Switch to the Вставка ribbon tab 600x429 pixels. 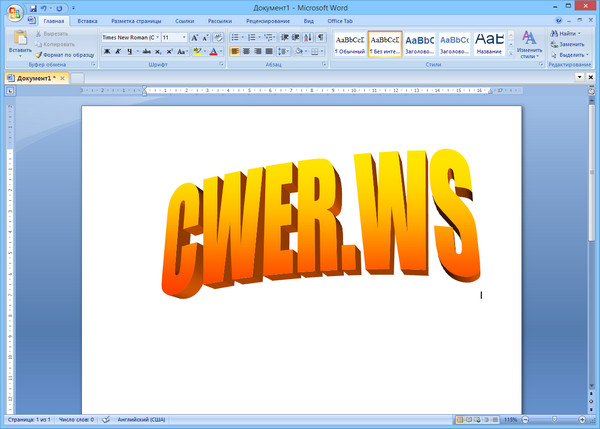coord(87,21)
